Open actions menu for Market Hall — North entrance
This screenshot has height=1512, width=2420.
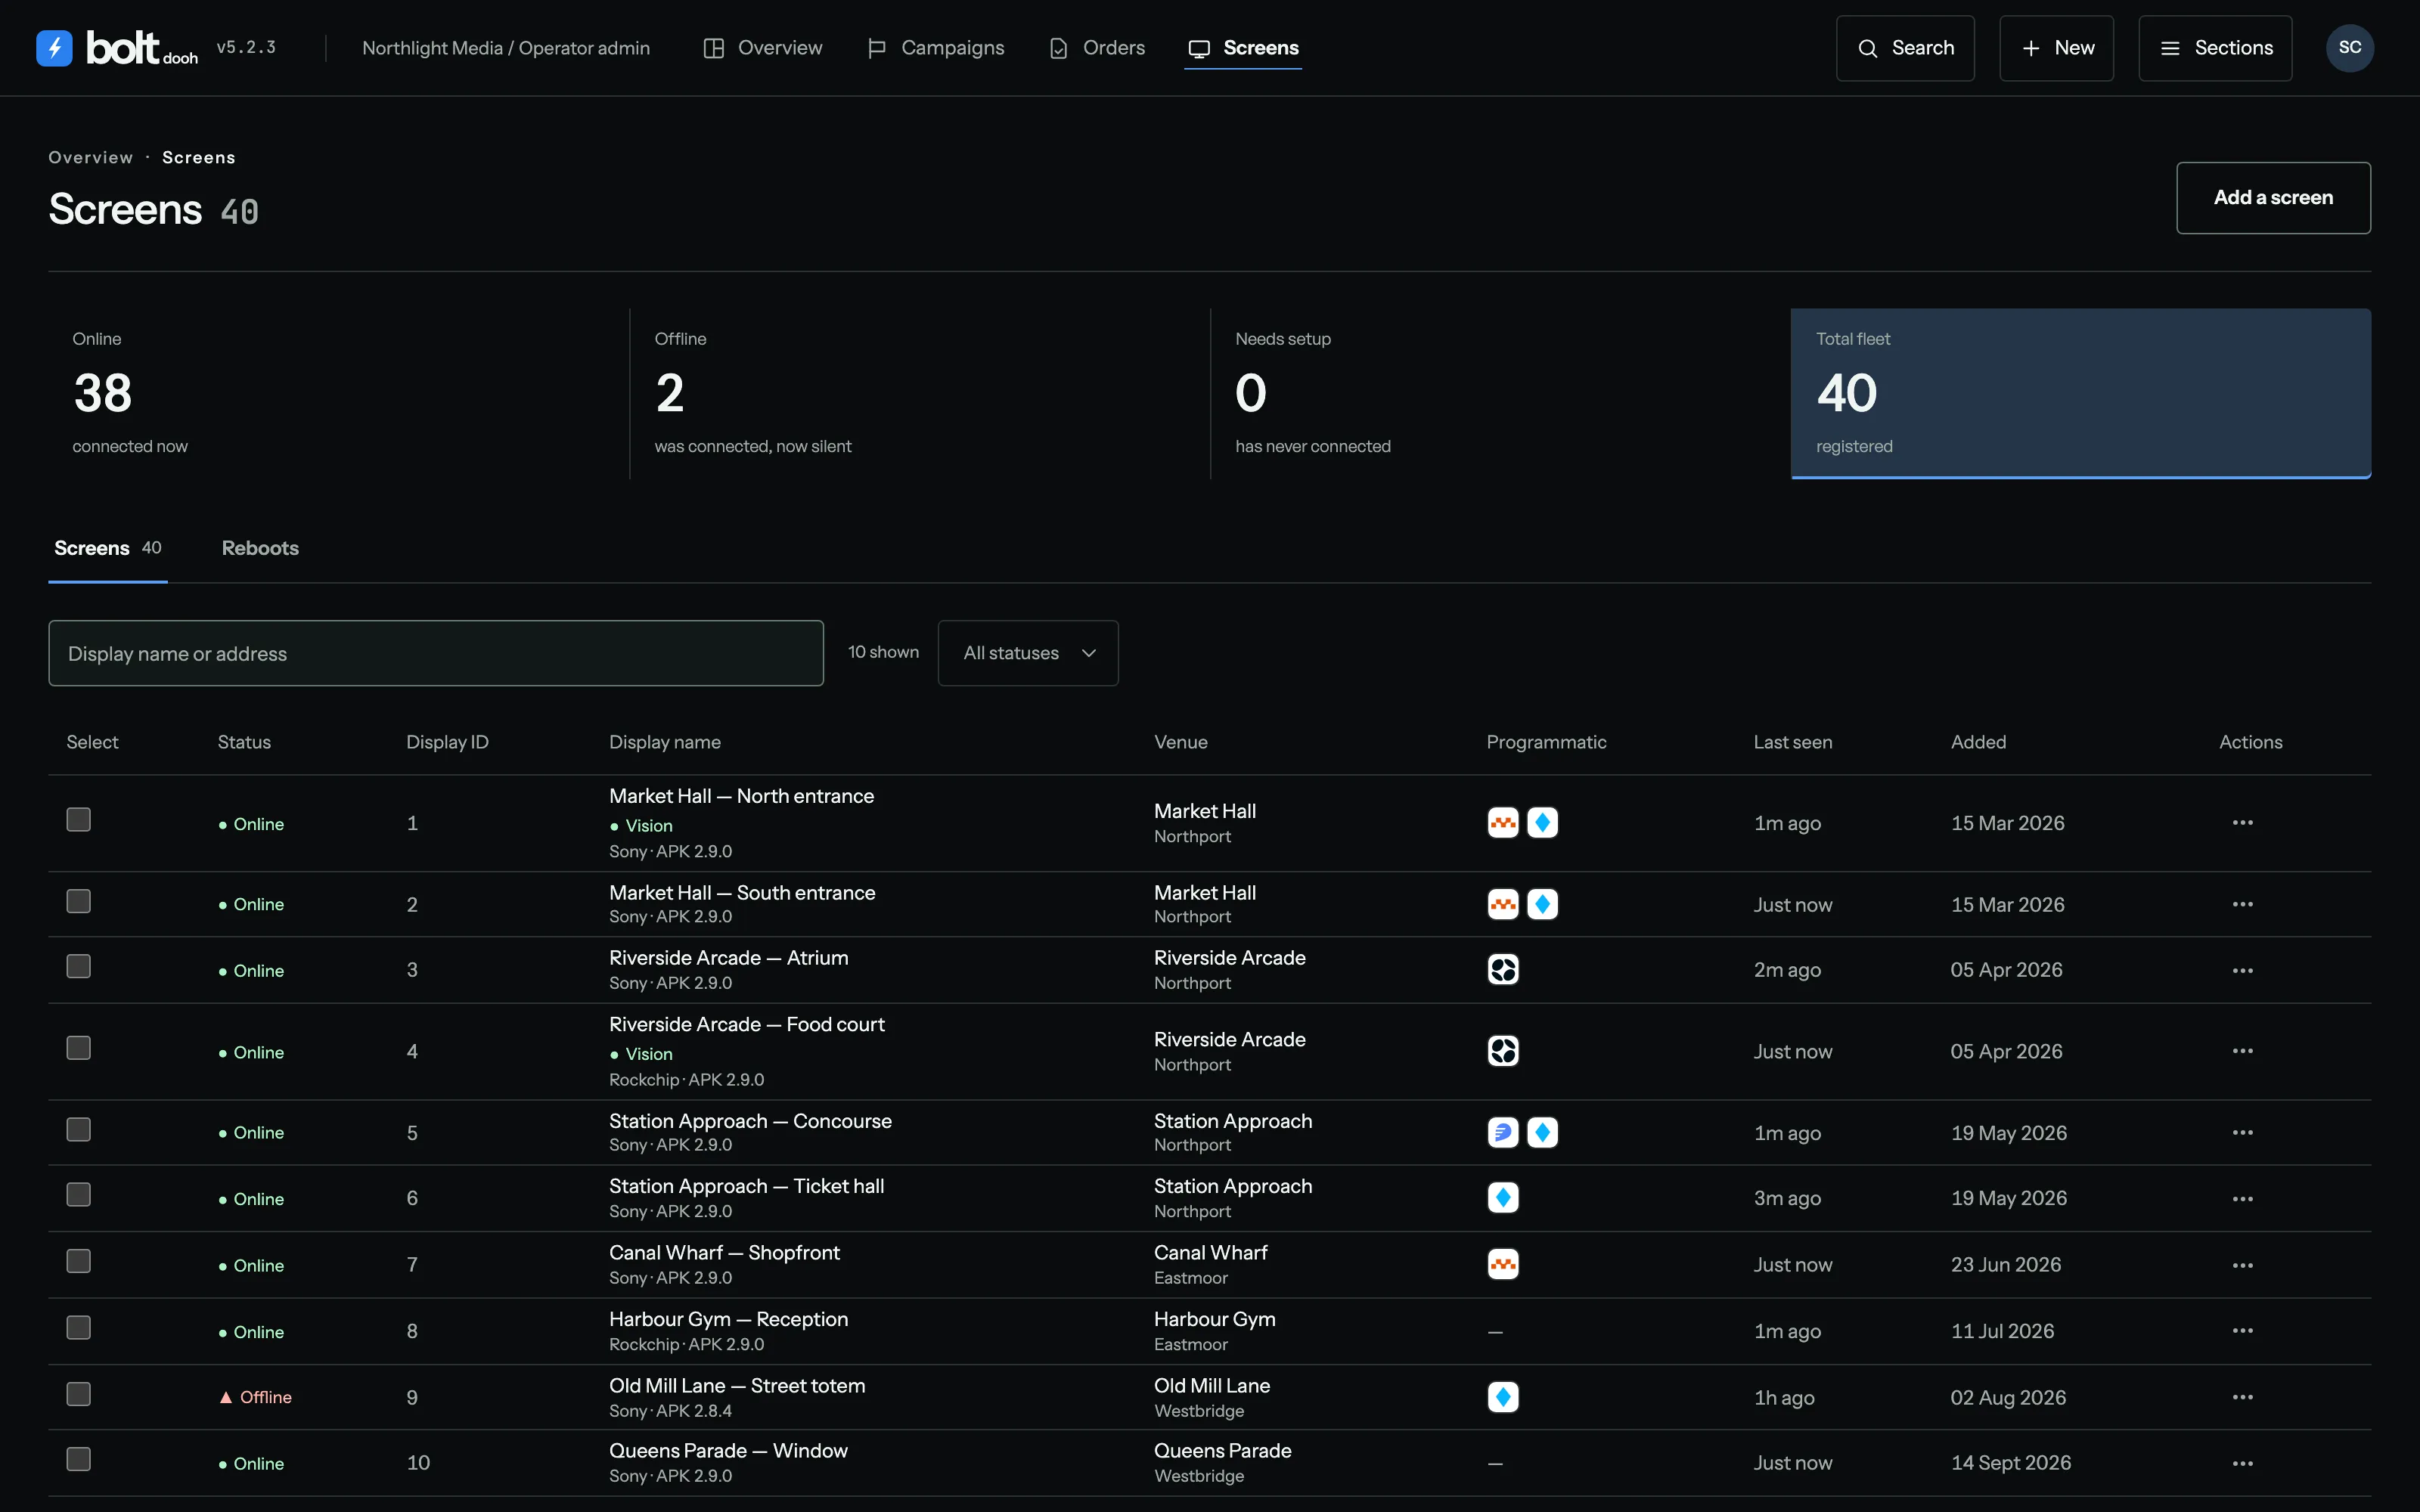pyautogui.click(x=2242, y=823)
